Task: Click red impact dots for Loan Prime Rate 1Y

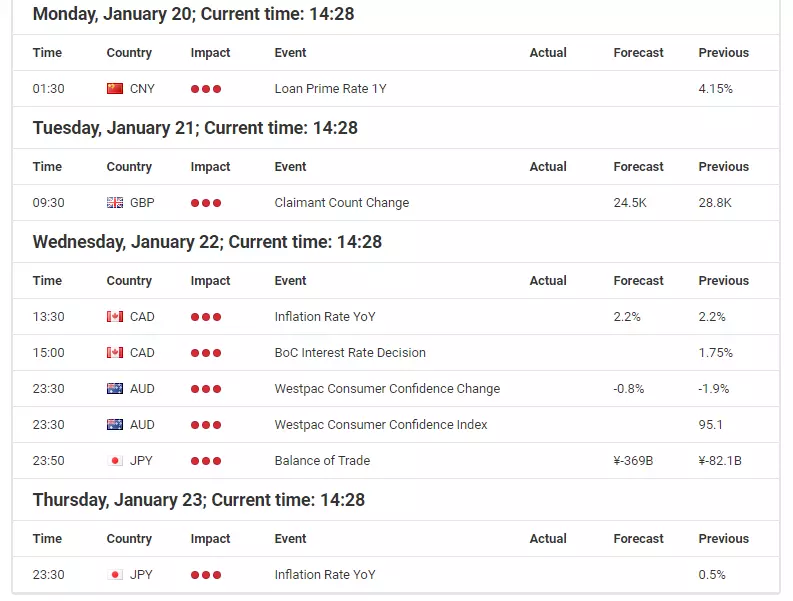Action: [206, 89]
